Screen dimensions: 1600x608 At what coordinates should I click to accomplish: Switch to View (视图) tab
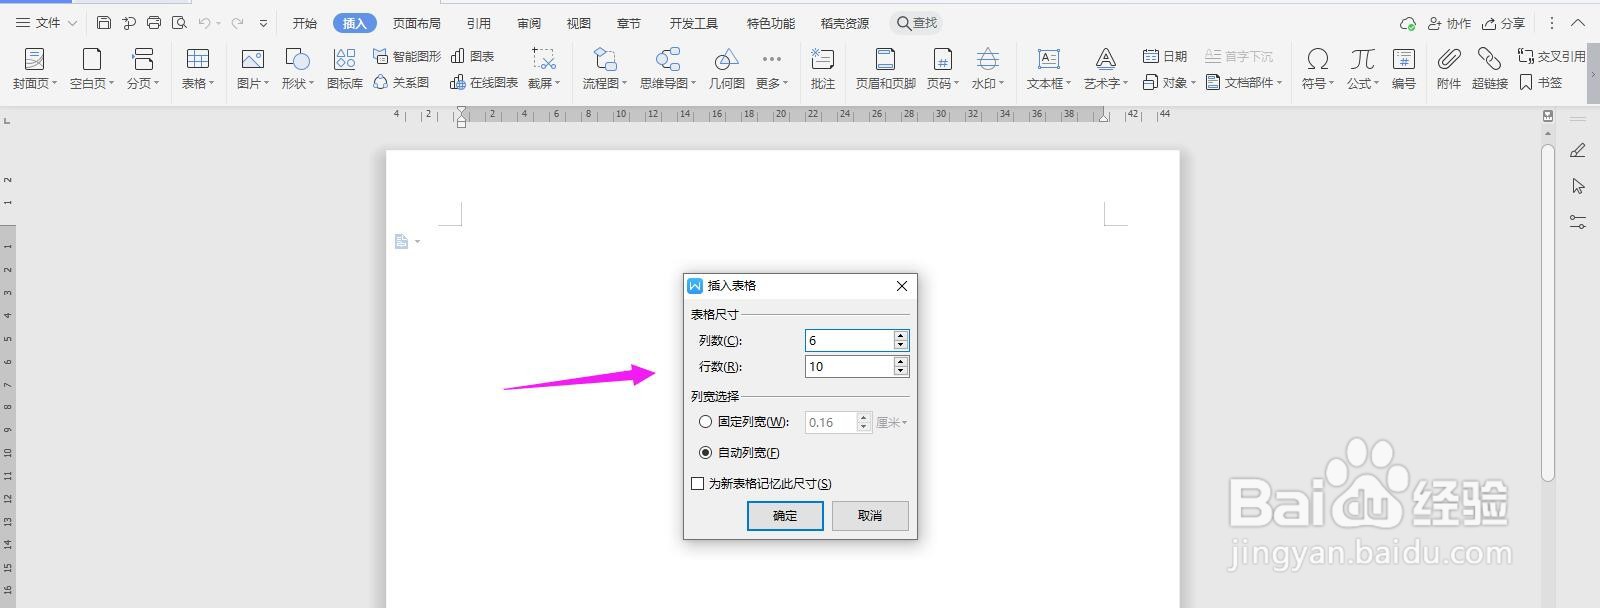click(578, 23)
